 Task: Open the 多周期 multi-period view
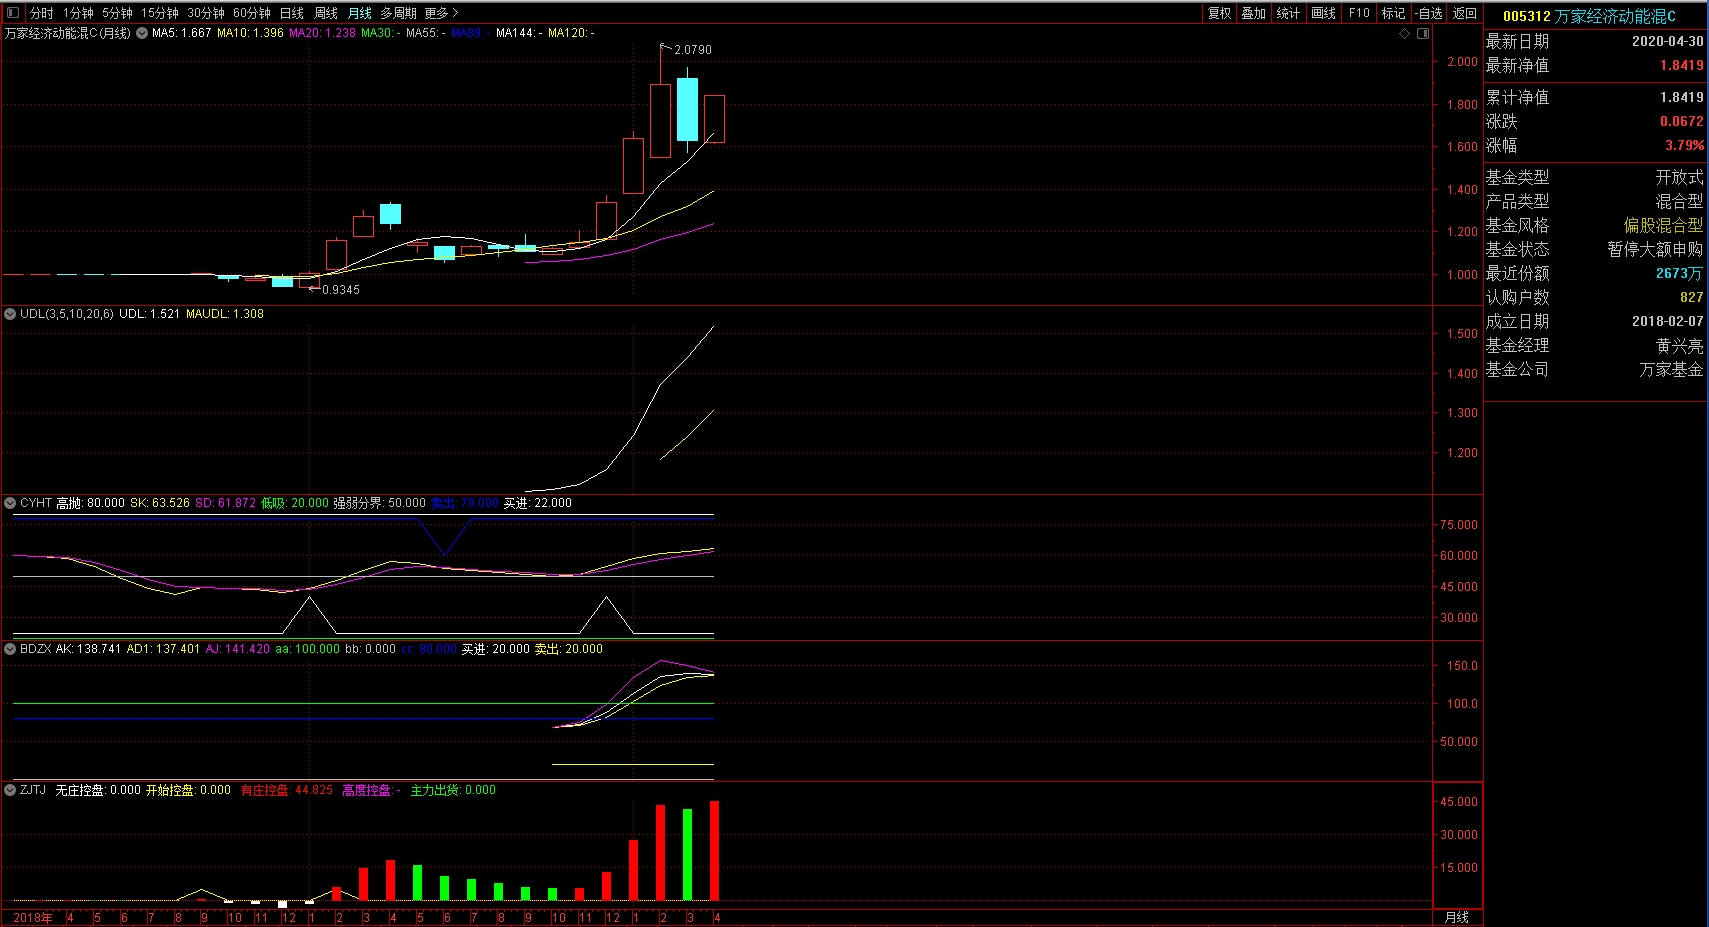398,13
